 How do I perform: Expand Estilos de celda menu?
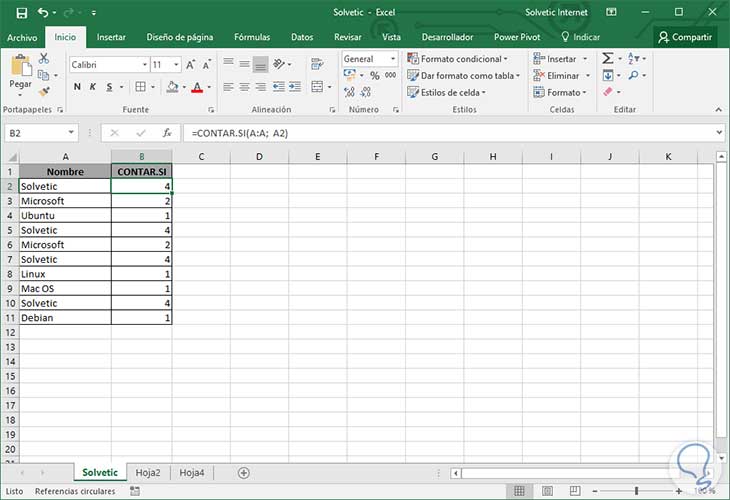(x=484, y=92)
